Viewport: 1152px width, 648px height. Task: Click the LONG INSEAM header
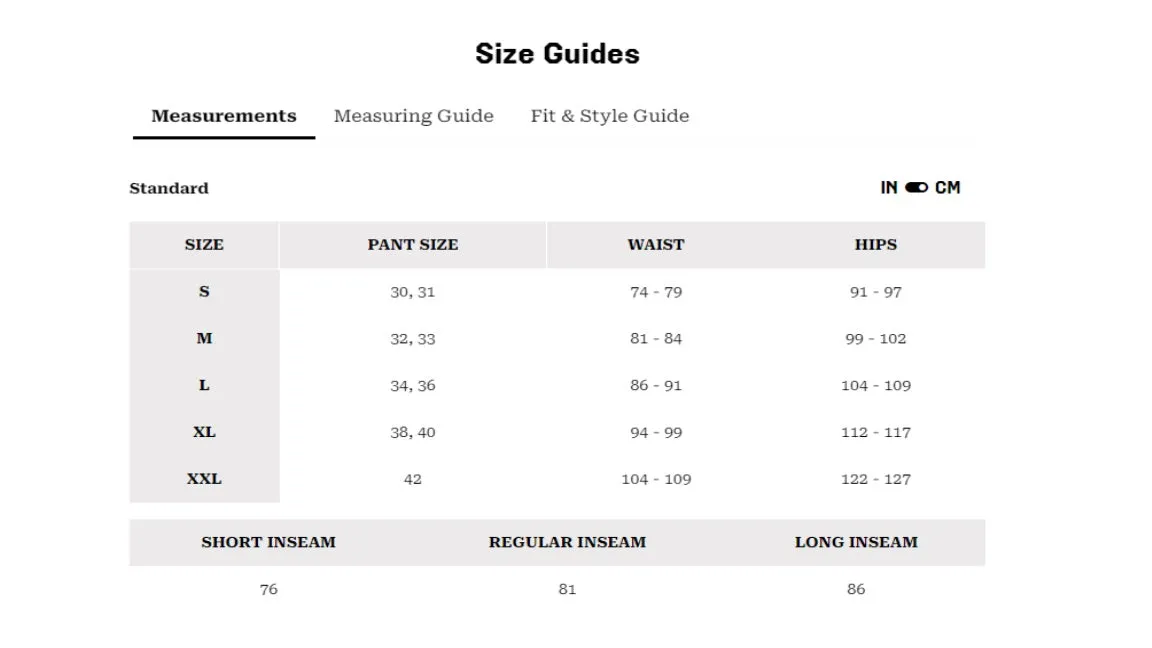pyautogui.click(x=856, y=542)
